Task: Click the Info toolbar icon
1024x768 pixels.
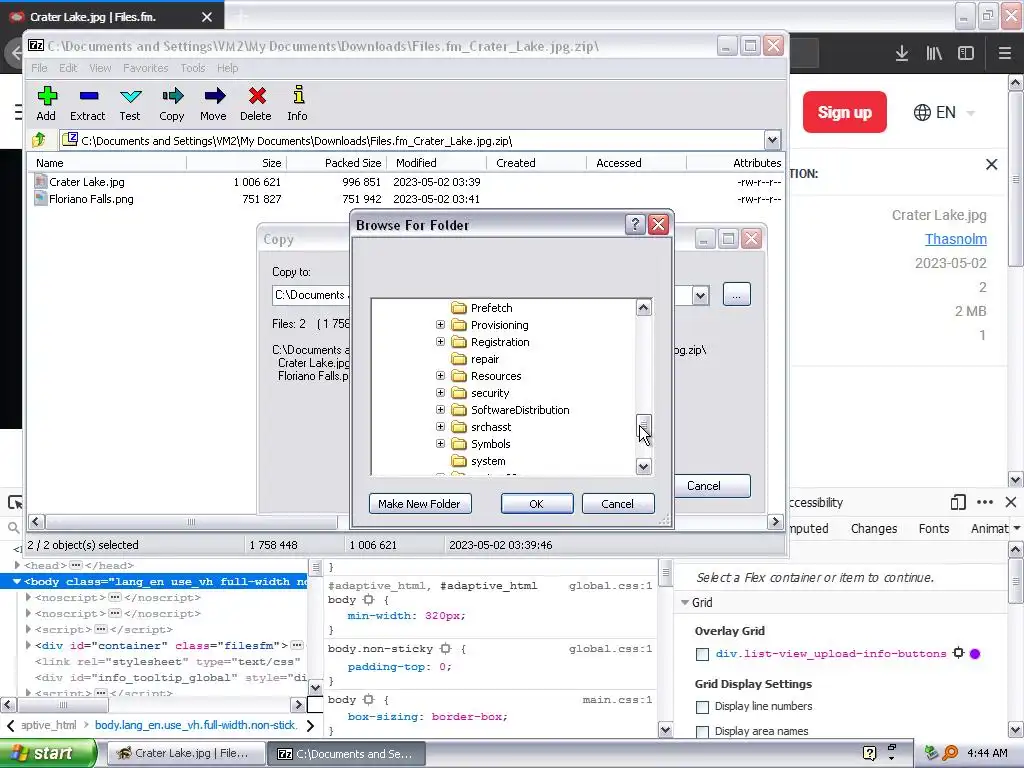Action: click(x=298, y=95)
